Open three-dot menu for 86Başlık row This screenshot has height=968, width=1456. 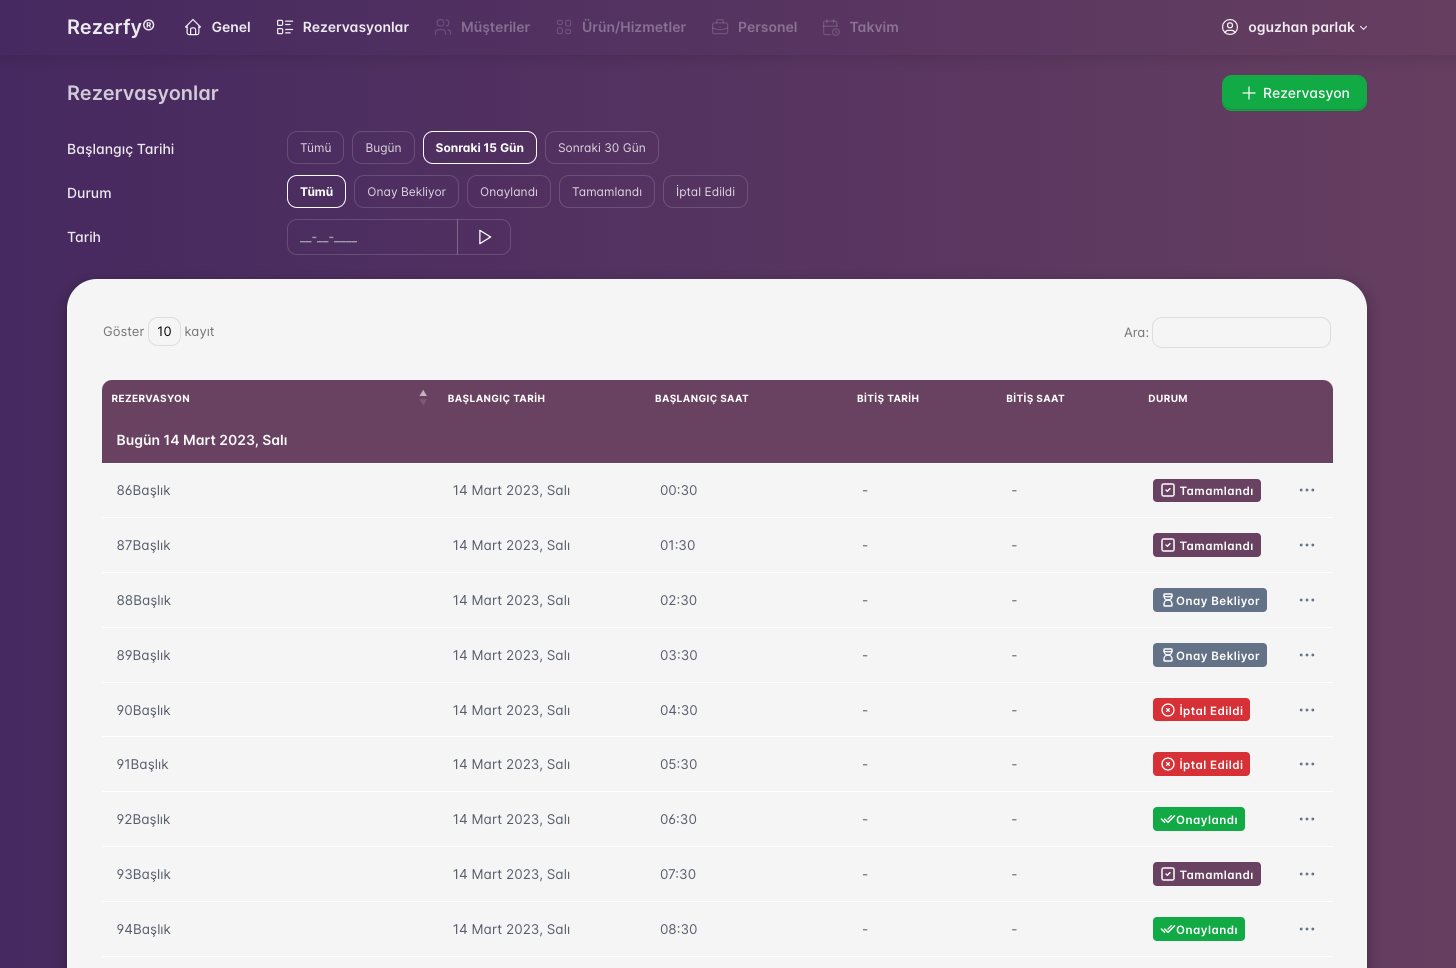(x=1306, y=490)
